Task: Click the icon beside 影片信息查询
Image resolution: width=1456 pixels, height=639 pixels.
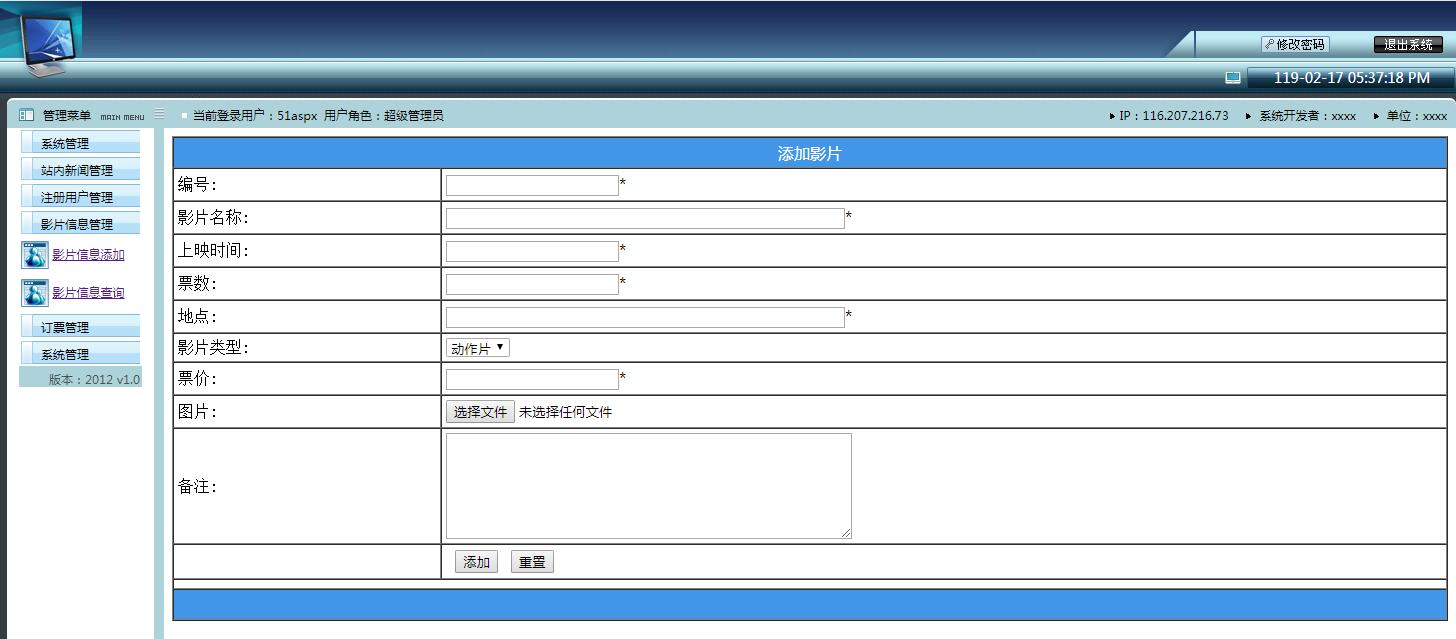Action: (x=35, y=293)
